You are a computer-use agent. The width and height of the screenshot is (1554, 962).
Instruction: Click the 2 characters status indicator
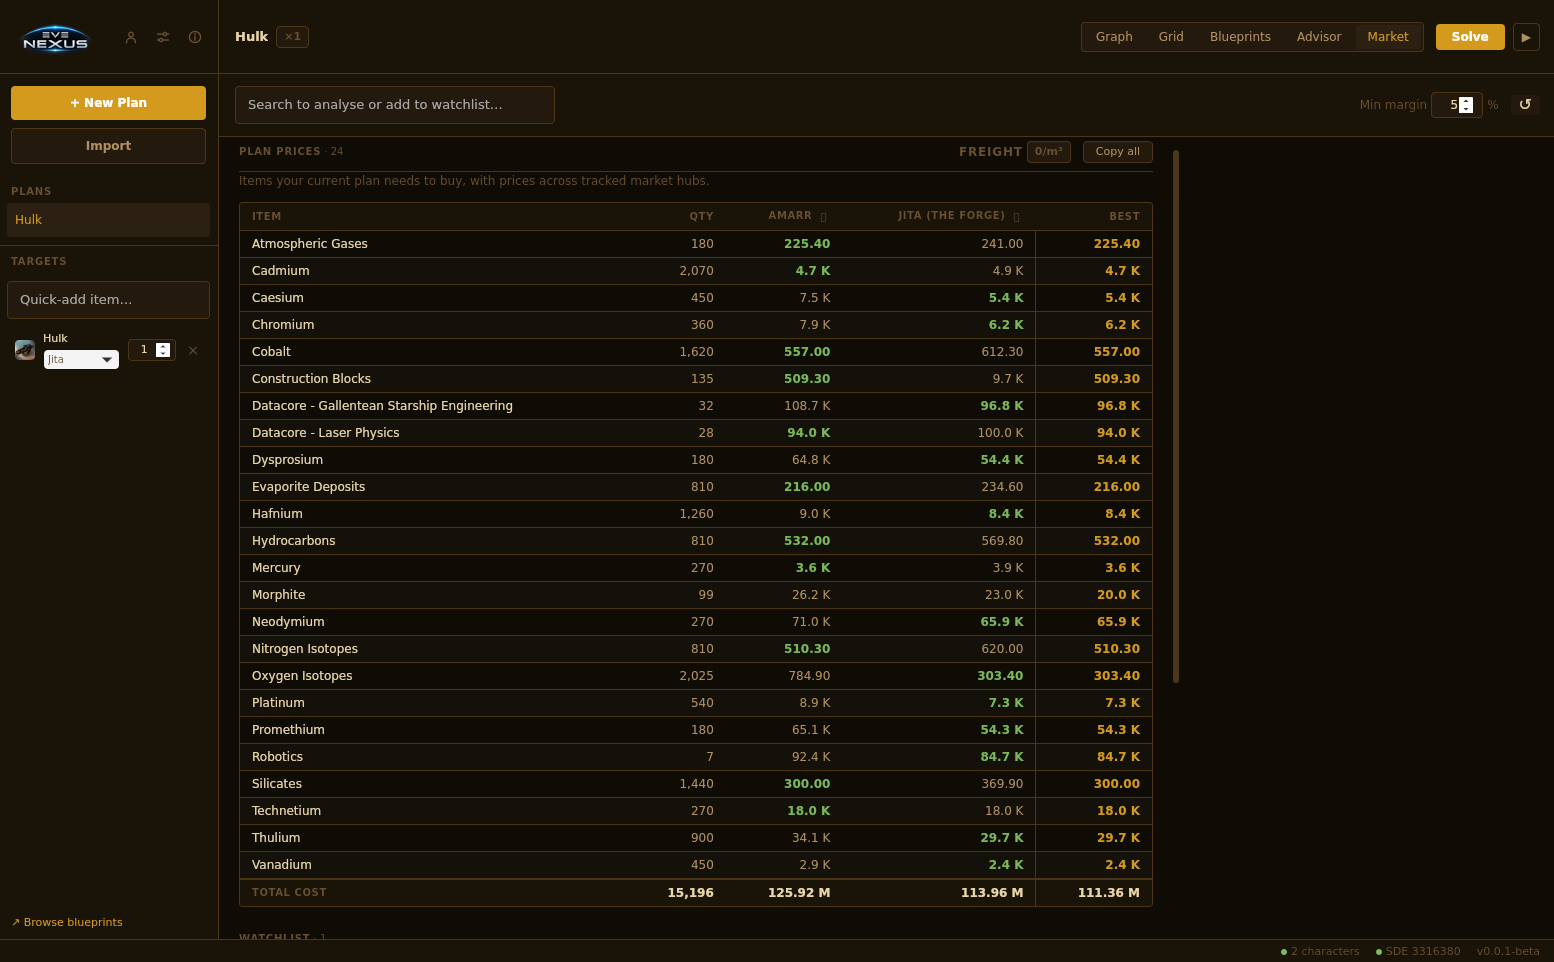coord(1320,952)
